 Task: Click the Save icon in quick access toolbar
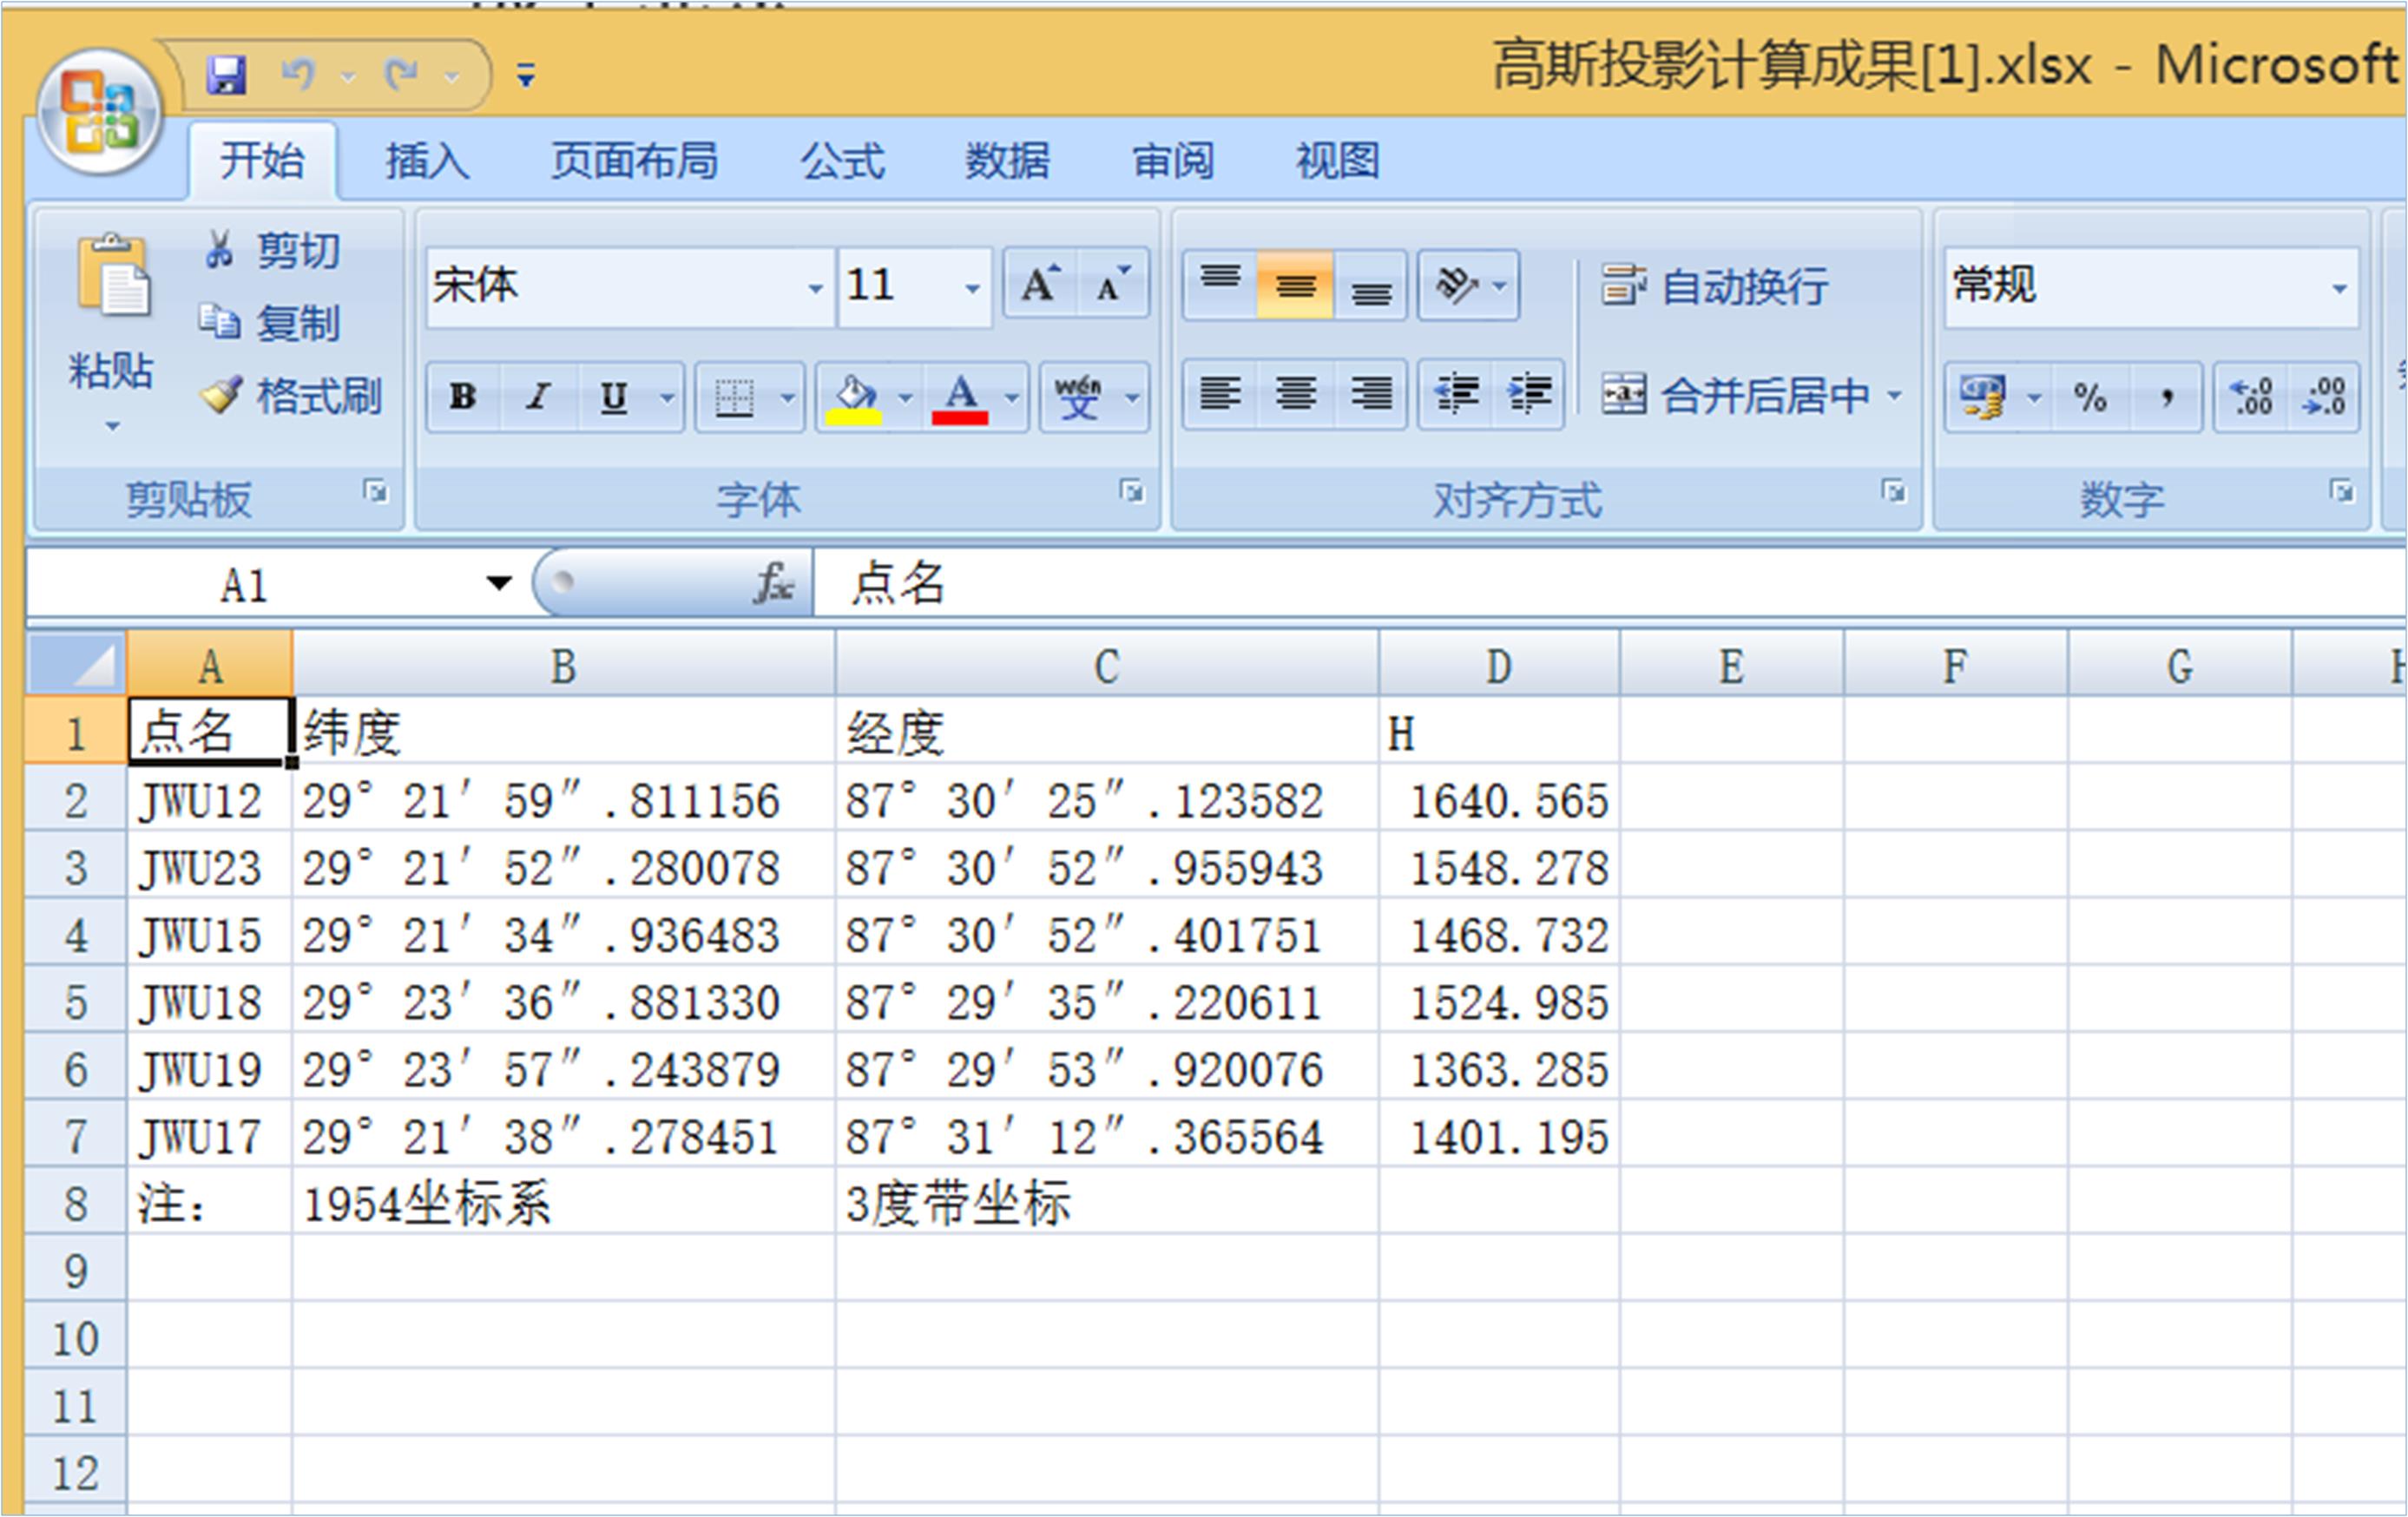point(226,75)
